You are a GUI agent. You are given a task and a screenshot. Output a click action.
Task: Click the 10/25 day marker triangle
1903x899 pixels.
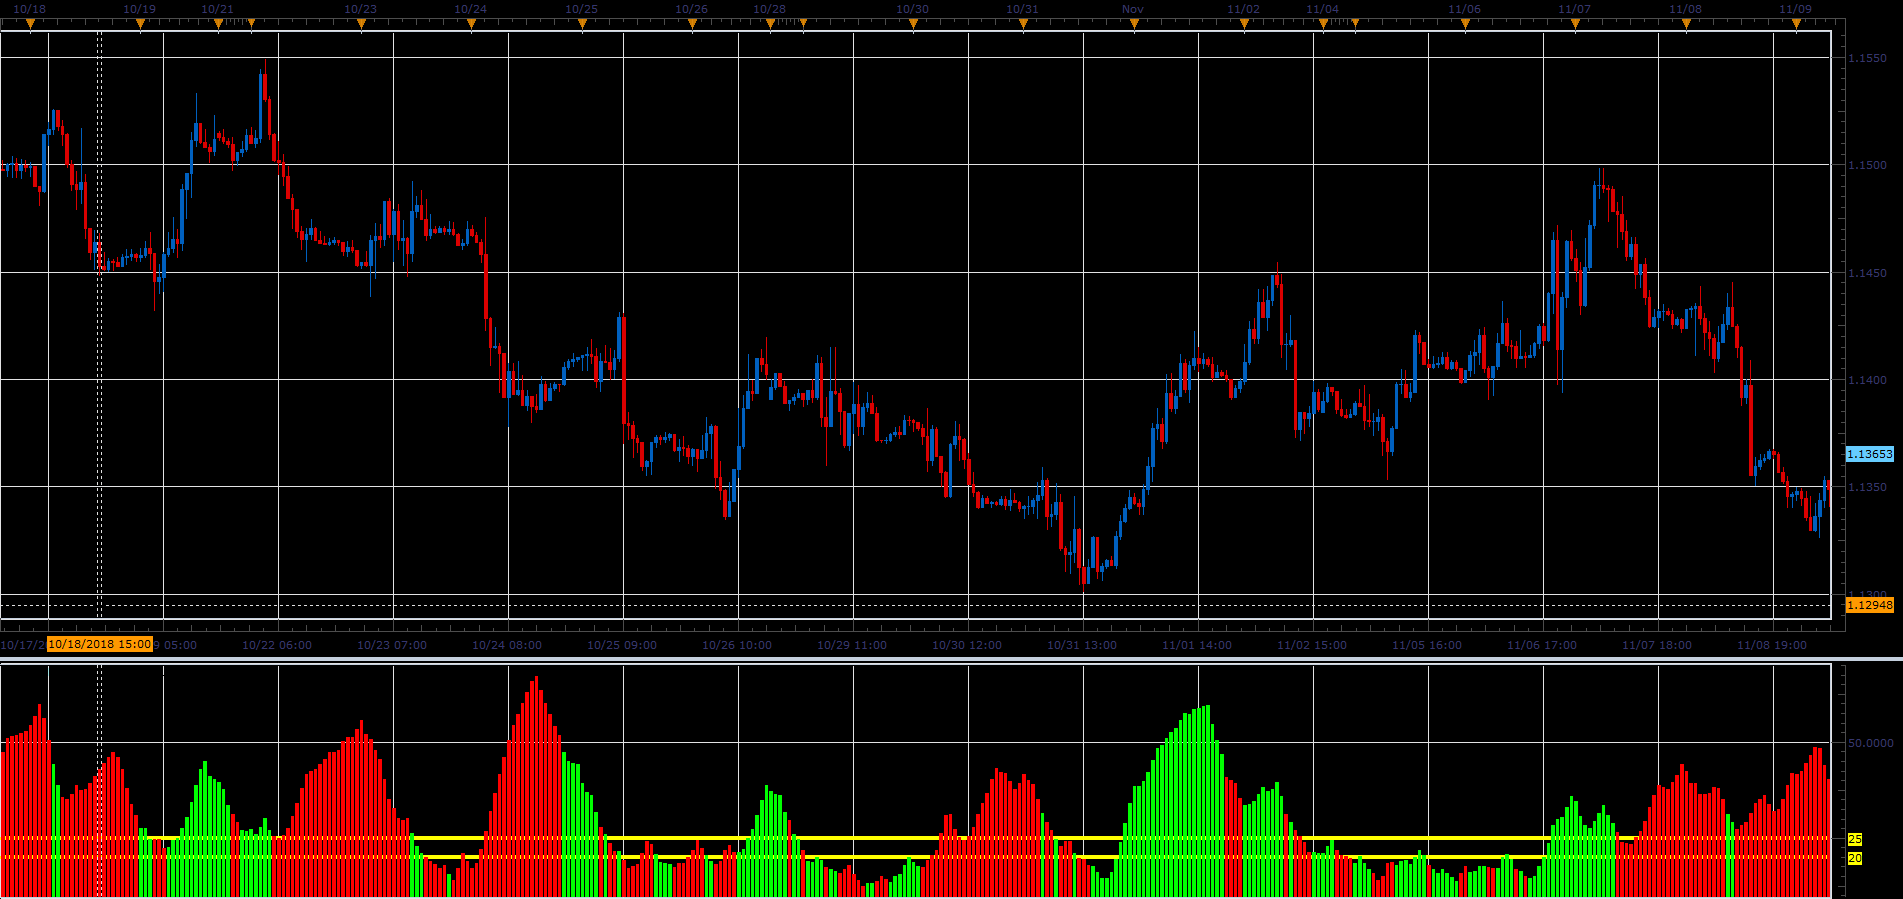point(582,26)
